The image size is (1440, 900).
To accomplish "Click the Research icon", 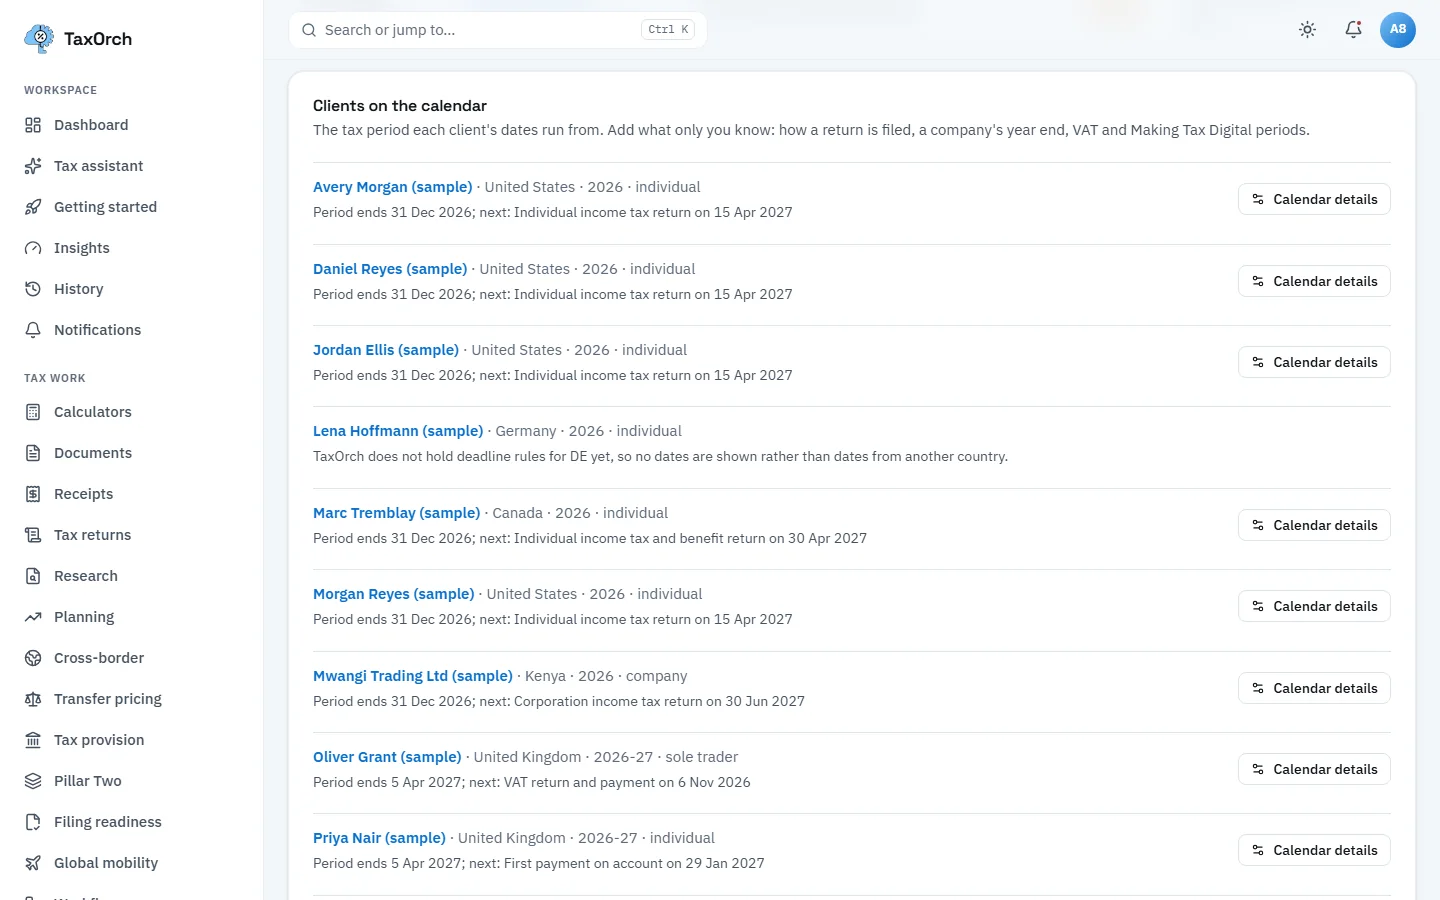I will coord(33,576).
